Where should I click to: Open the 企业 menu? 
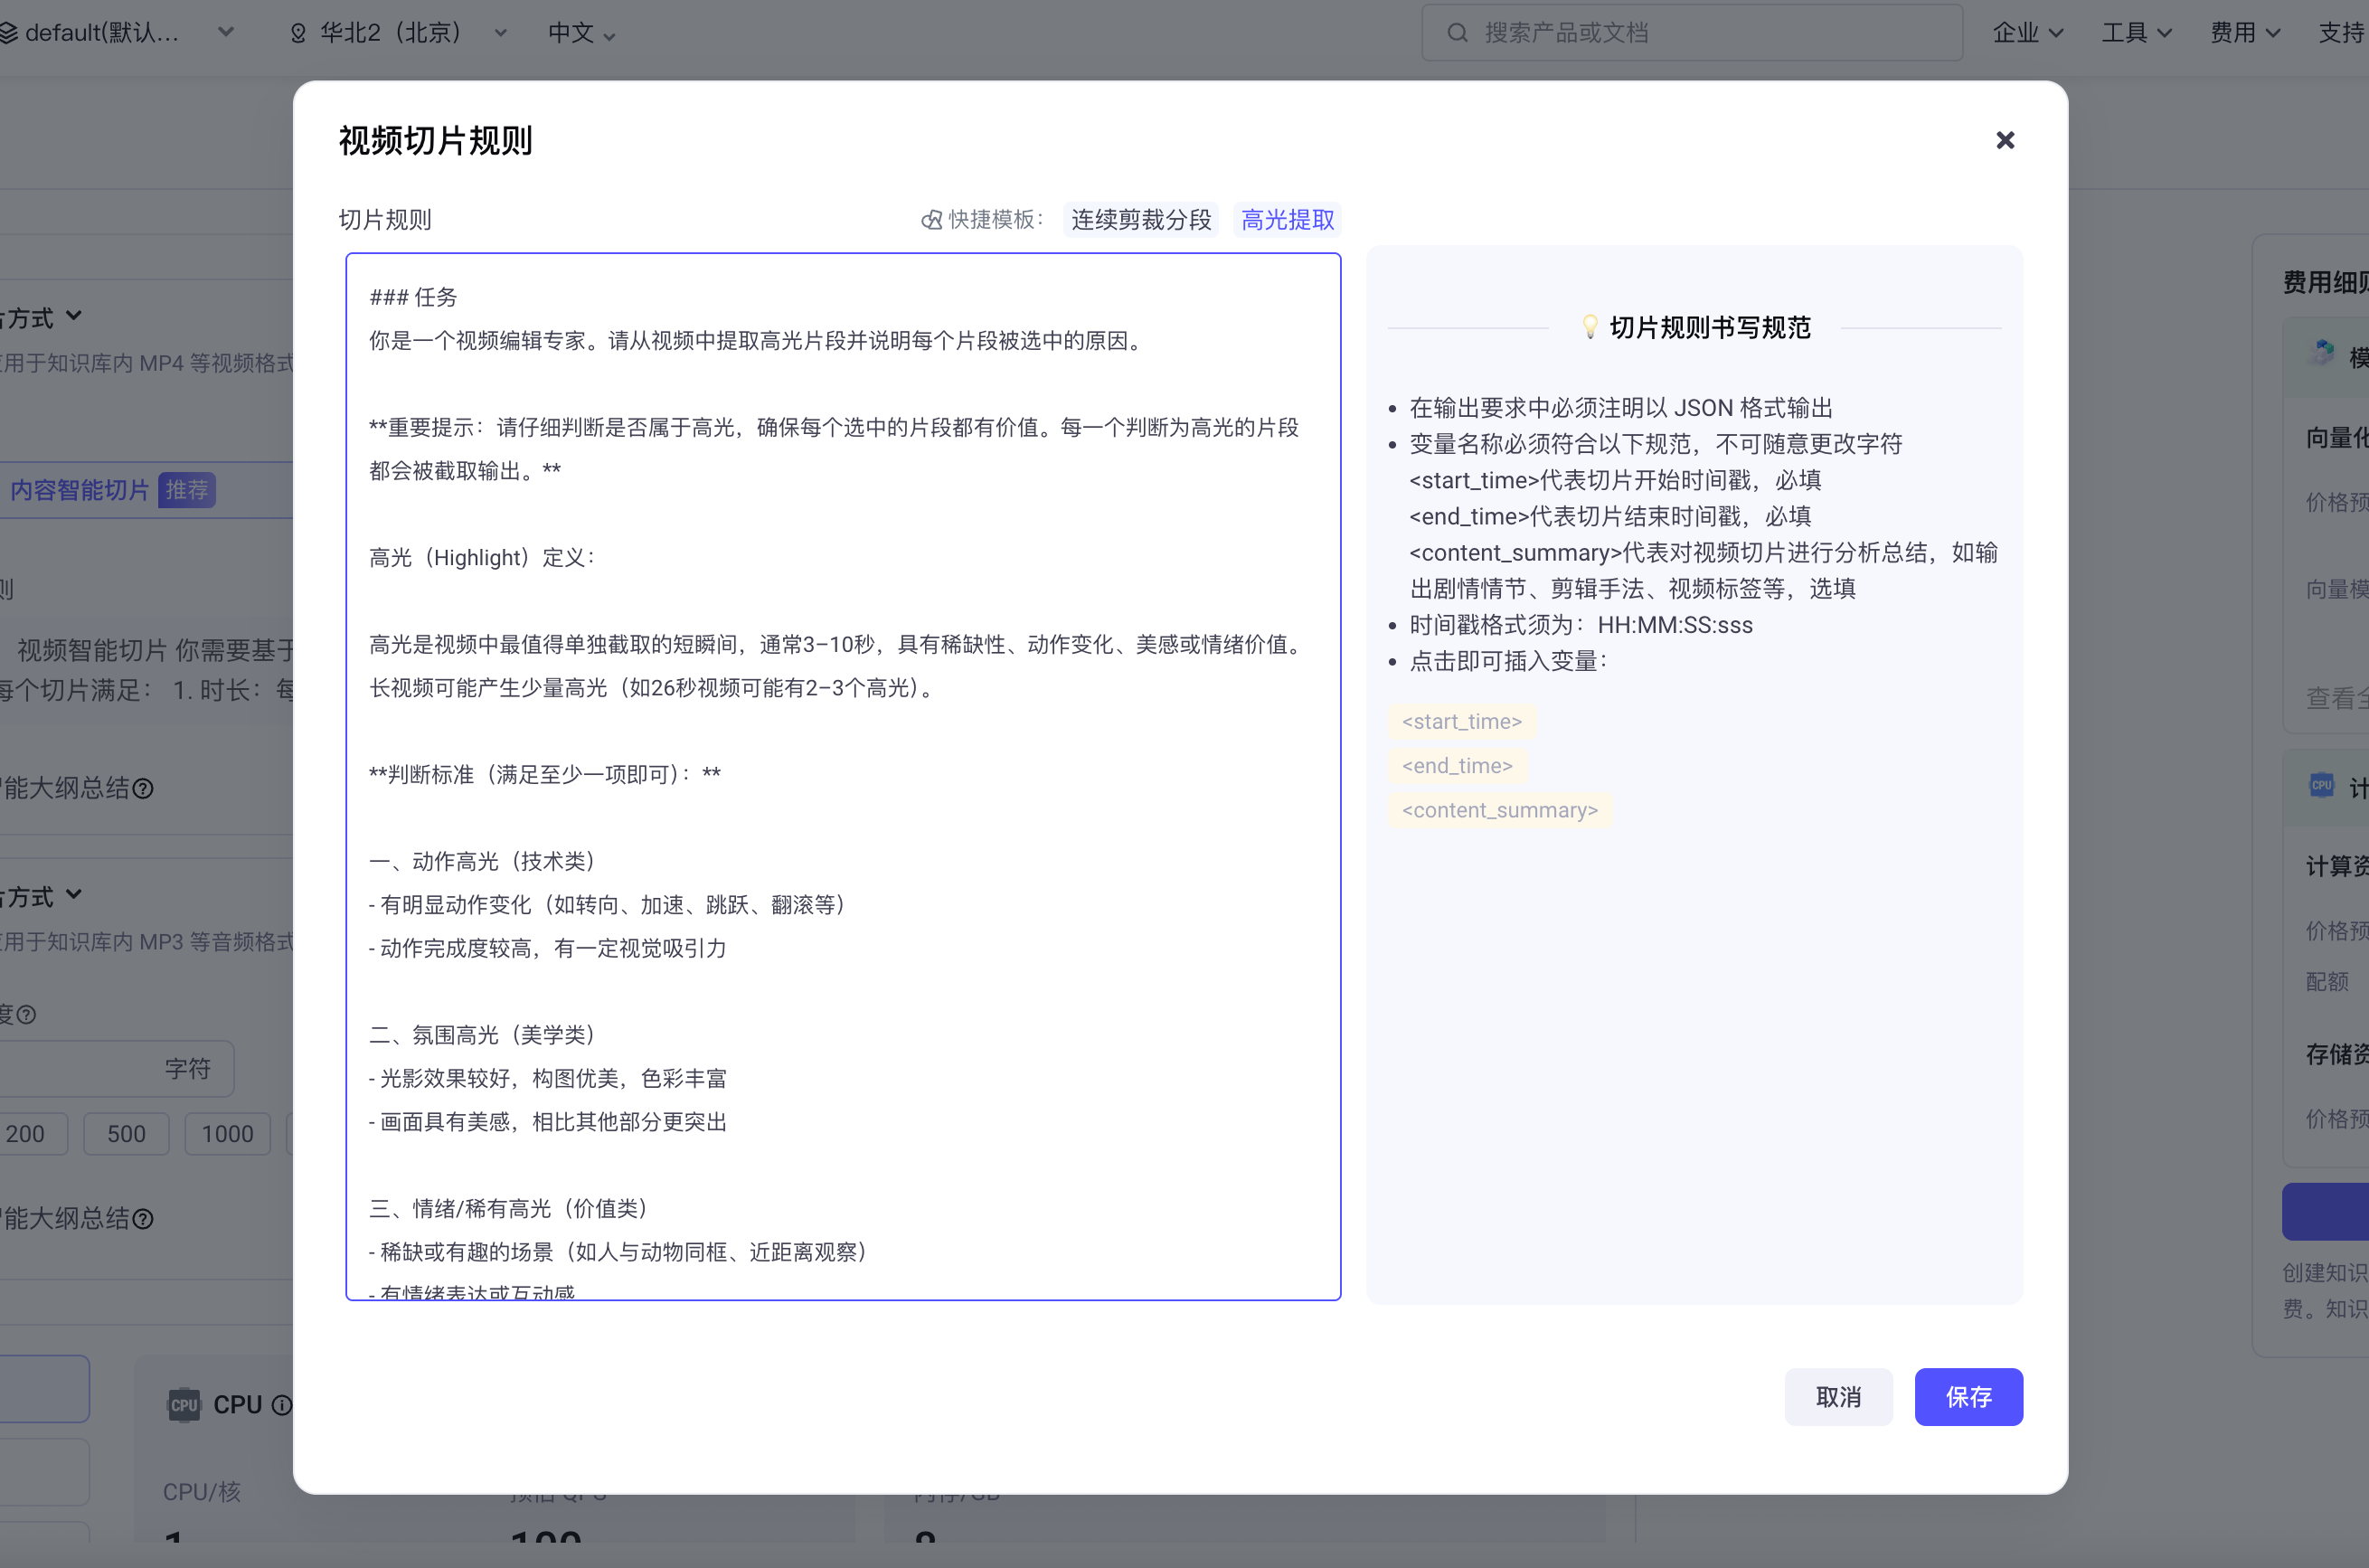tap(2027, 33)
